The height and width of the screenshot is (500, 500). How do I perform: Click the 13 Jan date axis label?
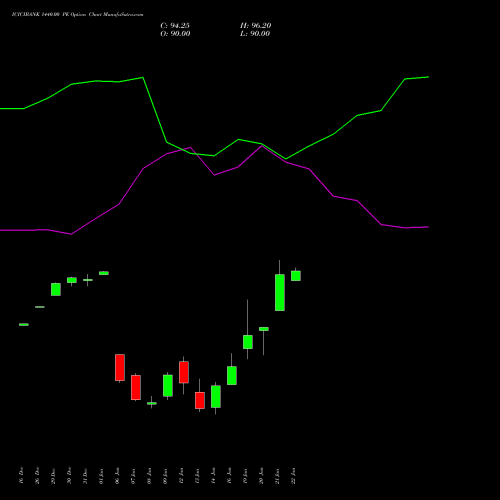197,476
